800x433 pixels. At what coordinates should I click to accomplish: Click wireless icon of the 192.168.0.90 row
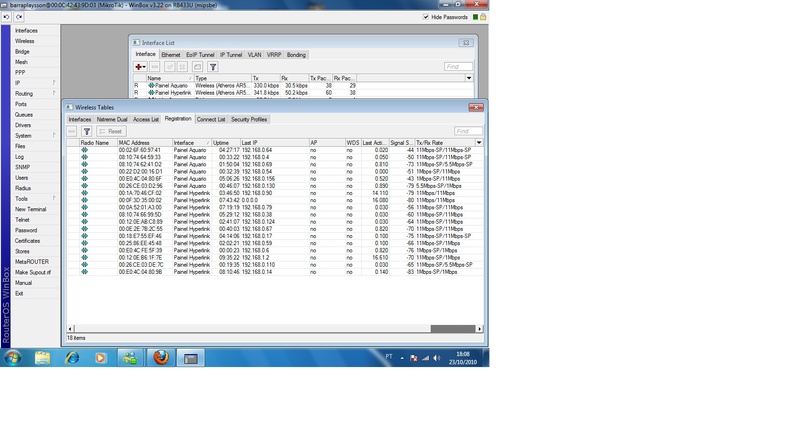(84, 193)
